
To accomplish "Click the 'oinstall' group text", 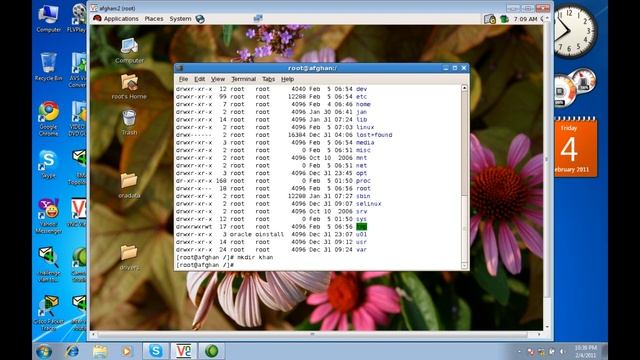I will click(269, 234).
